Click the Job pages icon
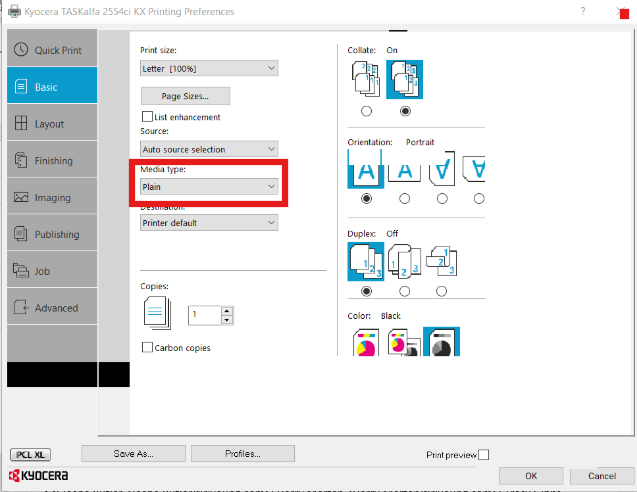Image resolution: width=637 pixels, height=492 pixels. coord(21,270)
